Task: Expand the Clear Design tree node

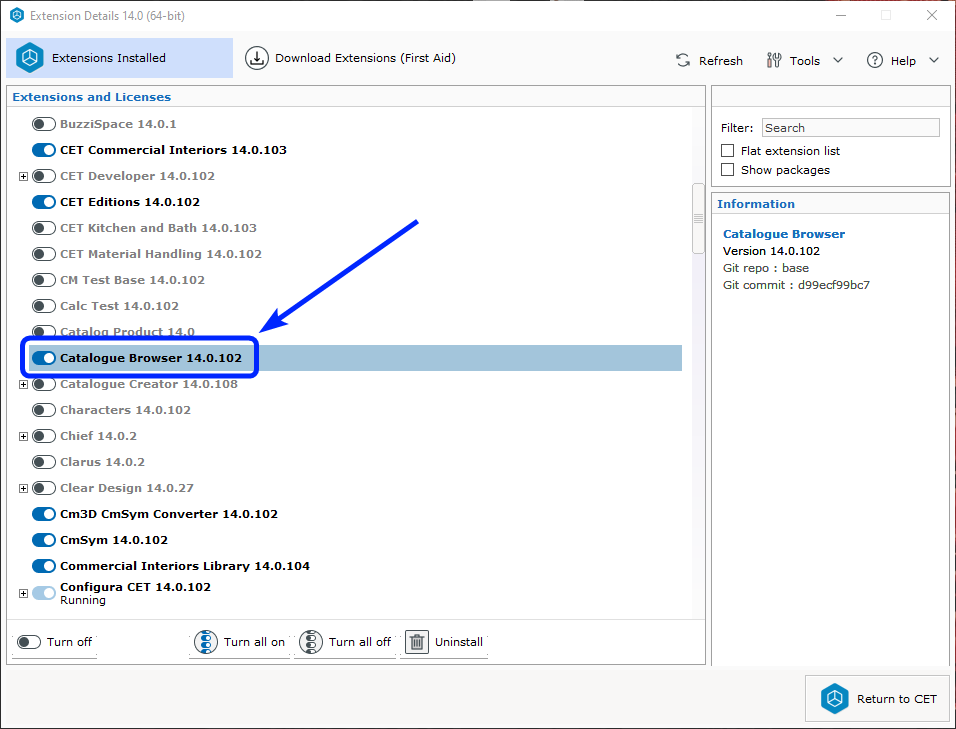Action: coord(23,488)
